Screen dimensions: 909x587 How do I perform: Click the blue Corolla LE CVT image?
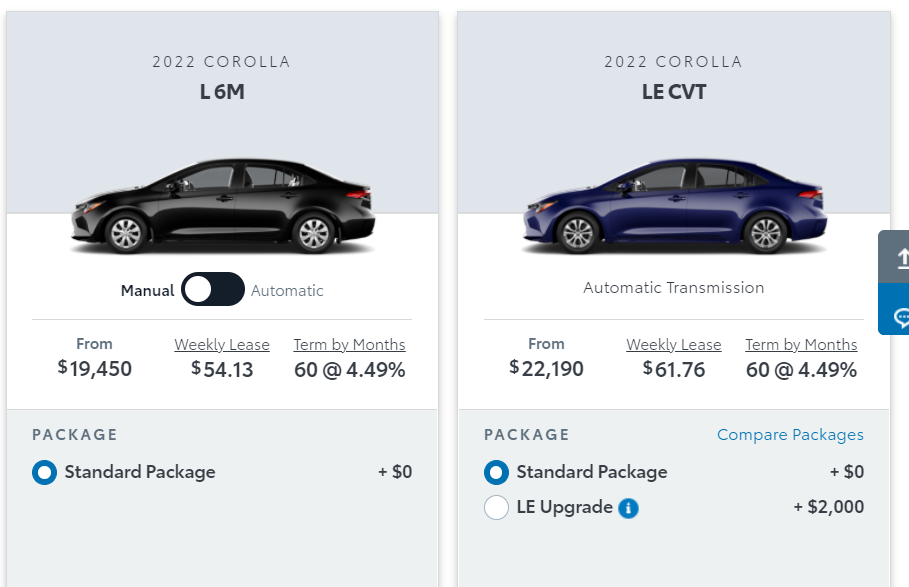pos(674,205)
